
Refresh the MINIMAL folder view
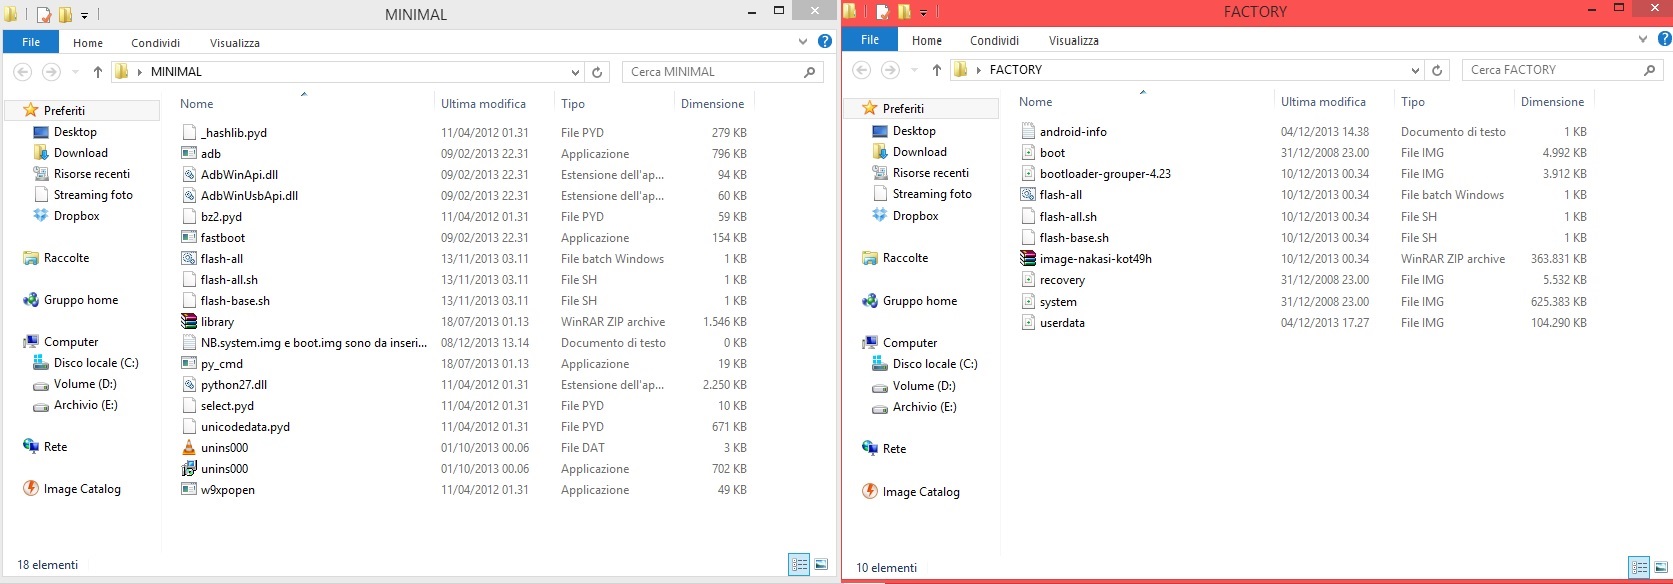(x=597, y=72)
